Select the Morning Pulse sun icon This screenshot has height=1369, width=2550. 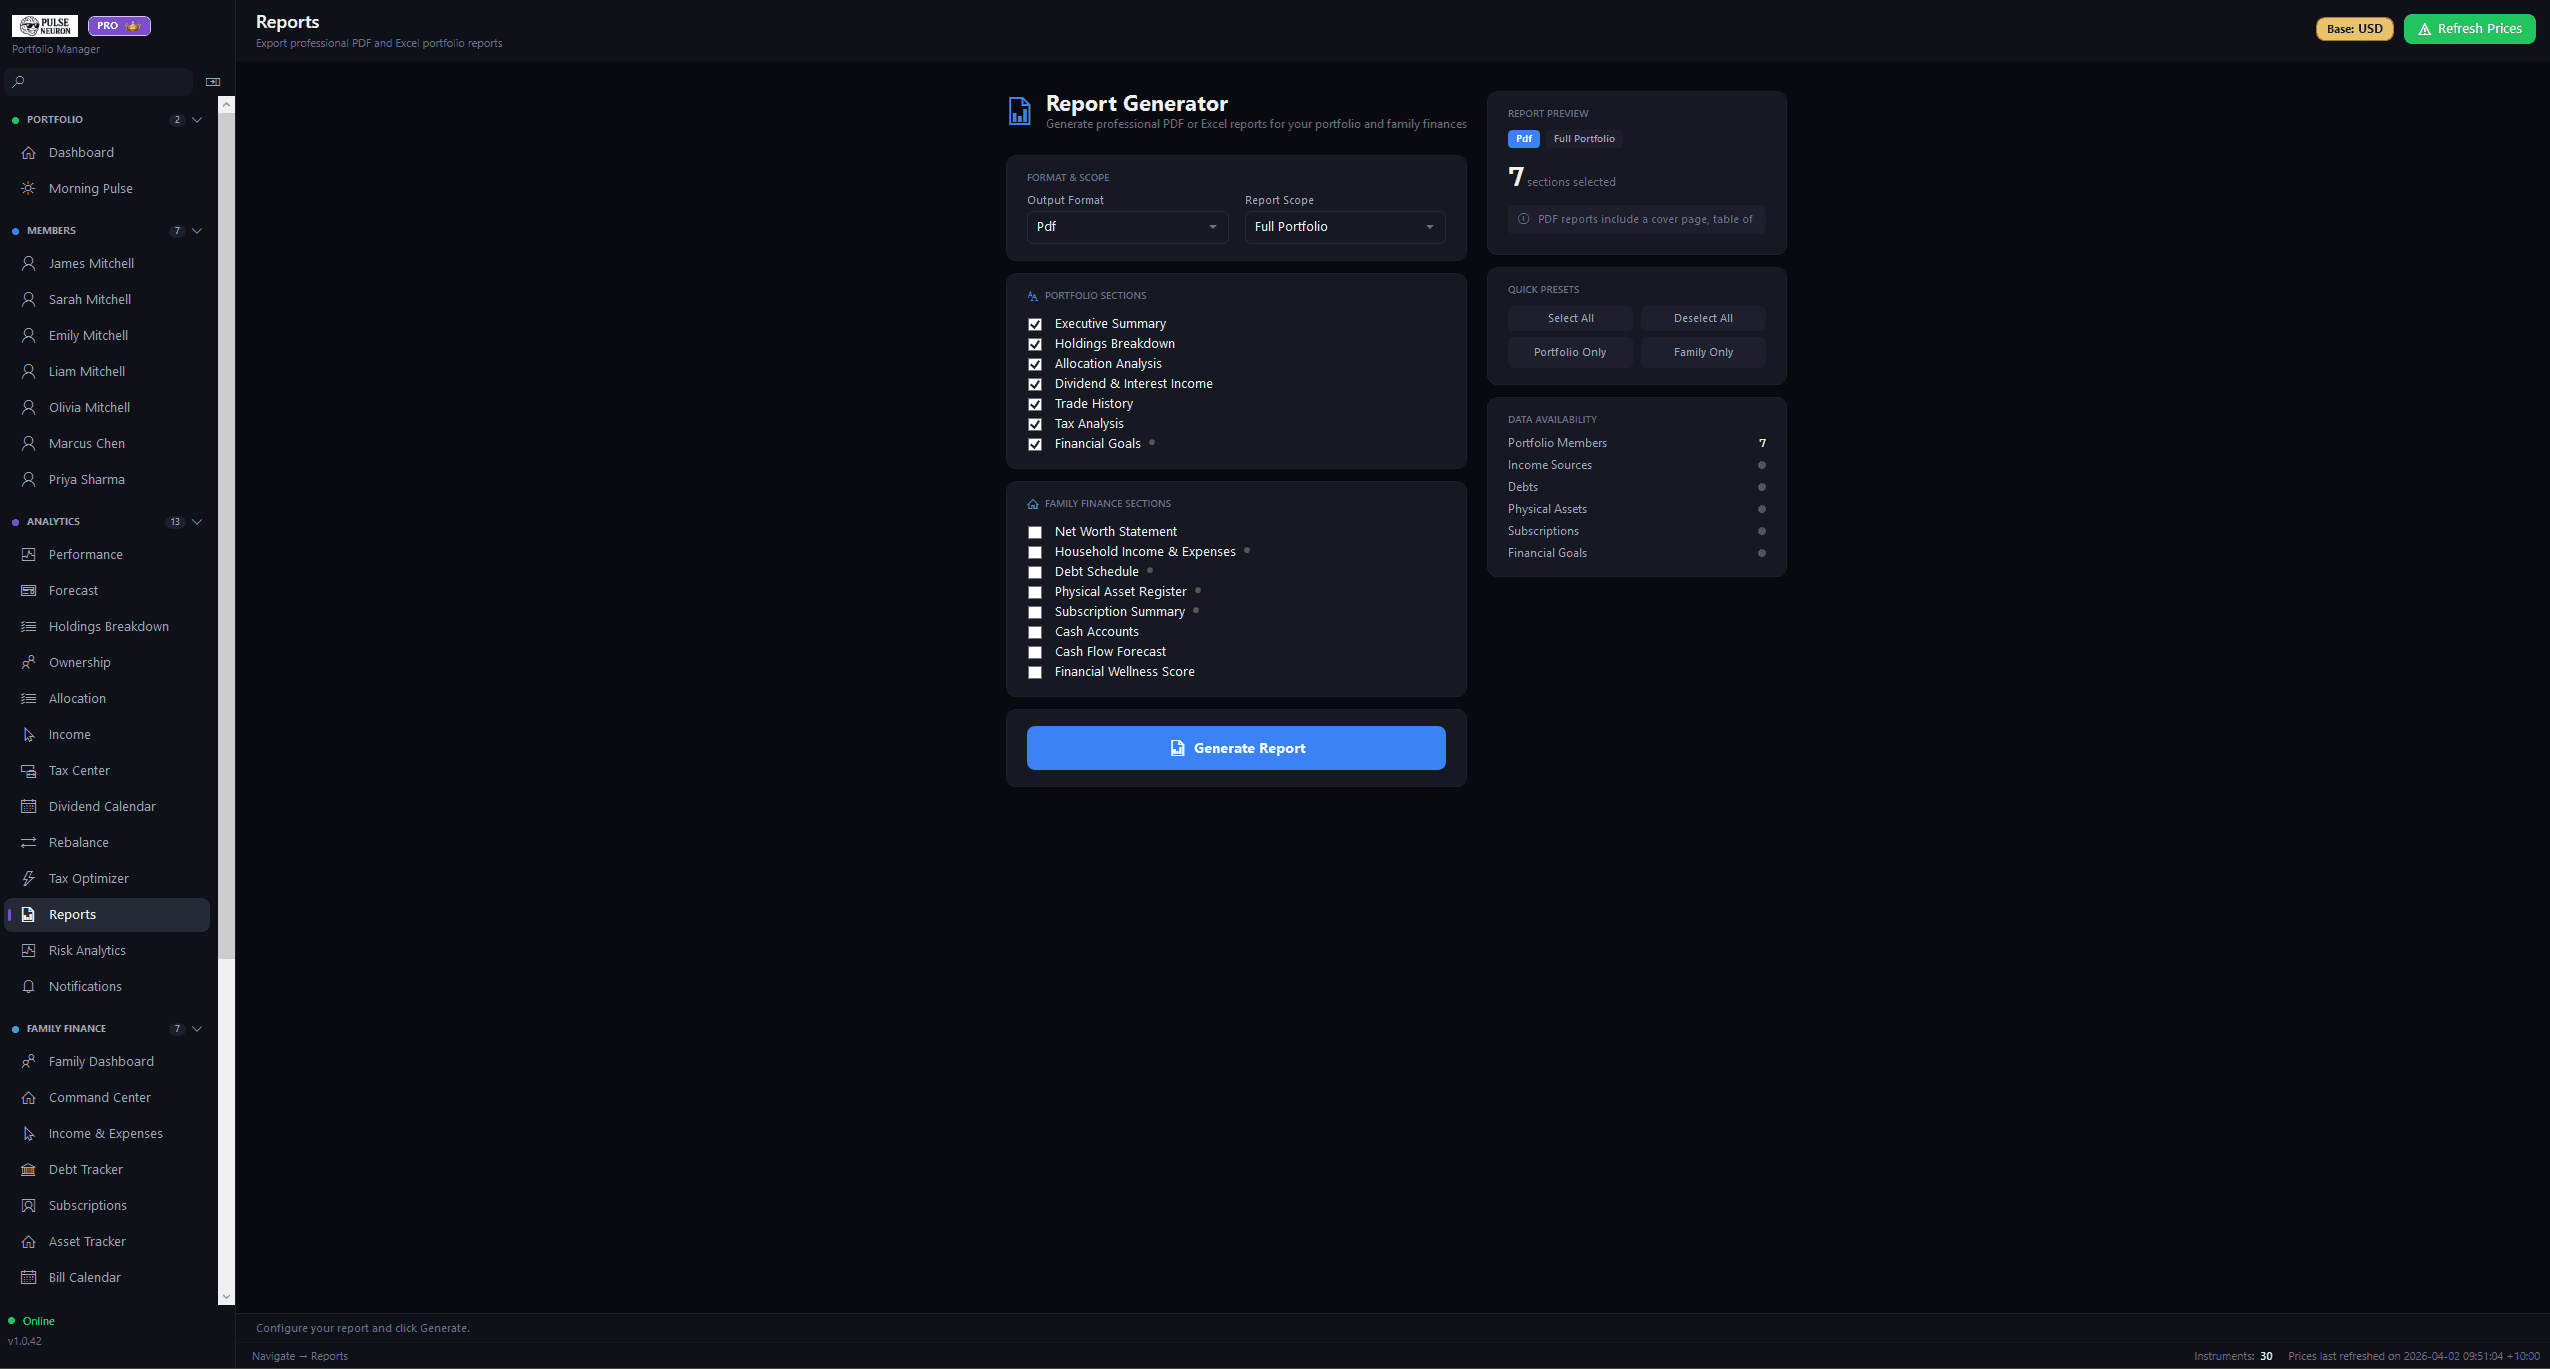pos(28,188)
